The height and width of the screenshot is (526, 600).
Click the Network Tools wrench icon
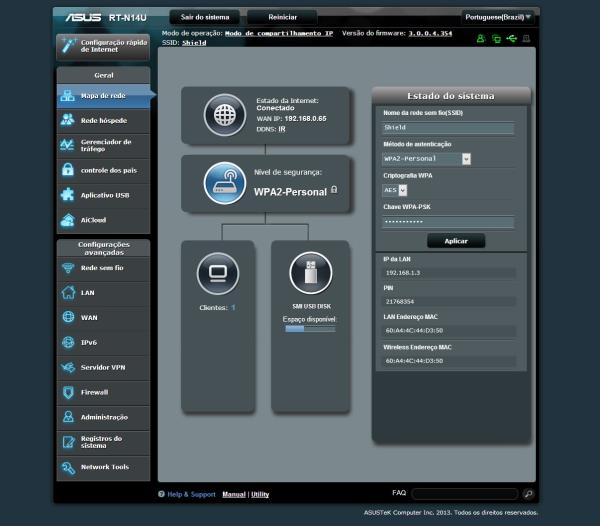68,467
